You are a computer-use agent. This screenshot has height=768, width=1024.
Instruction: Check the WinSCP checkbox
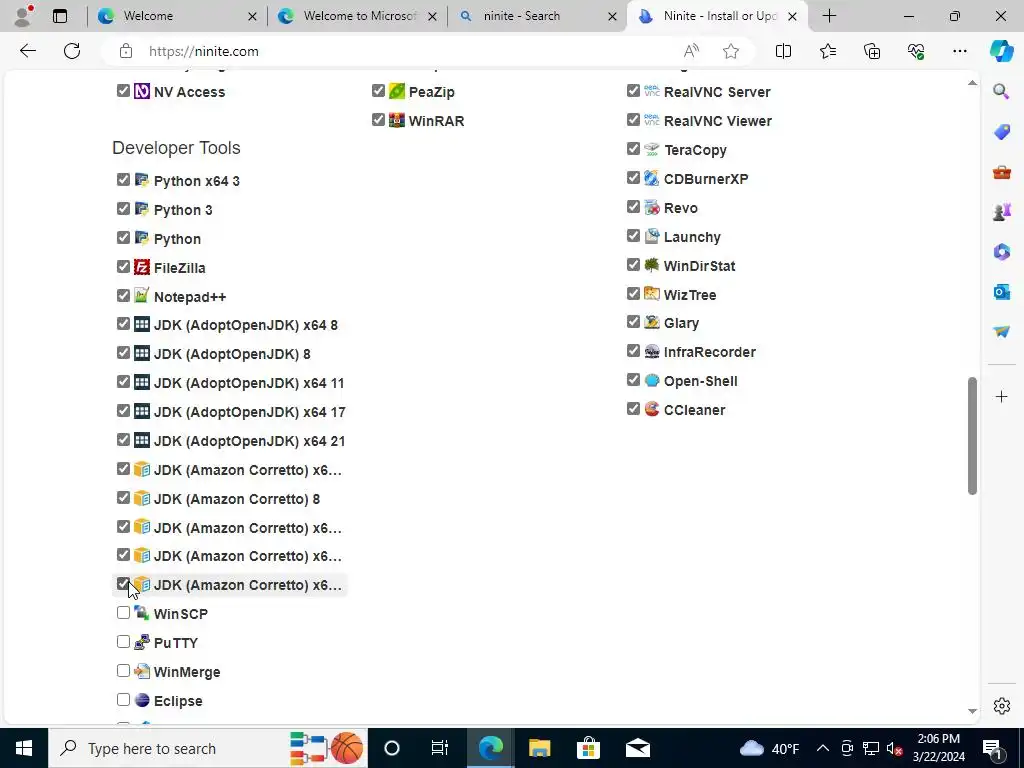pos(123,613)
